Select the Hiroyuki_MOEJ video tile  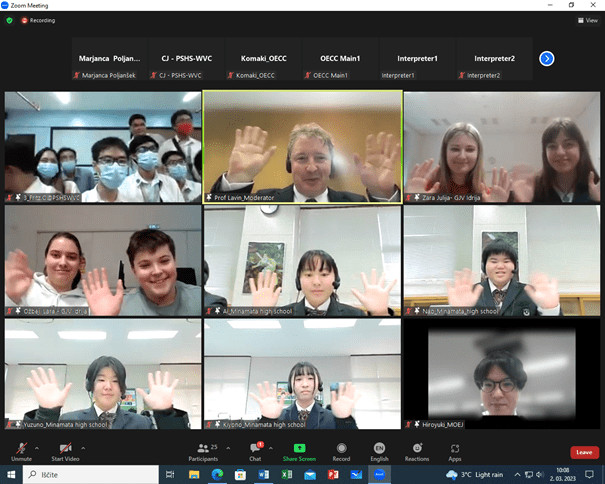click(x=502, y=374)
